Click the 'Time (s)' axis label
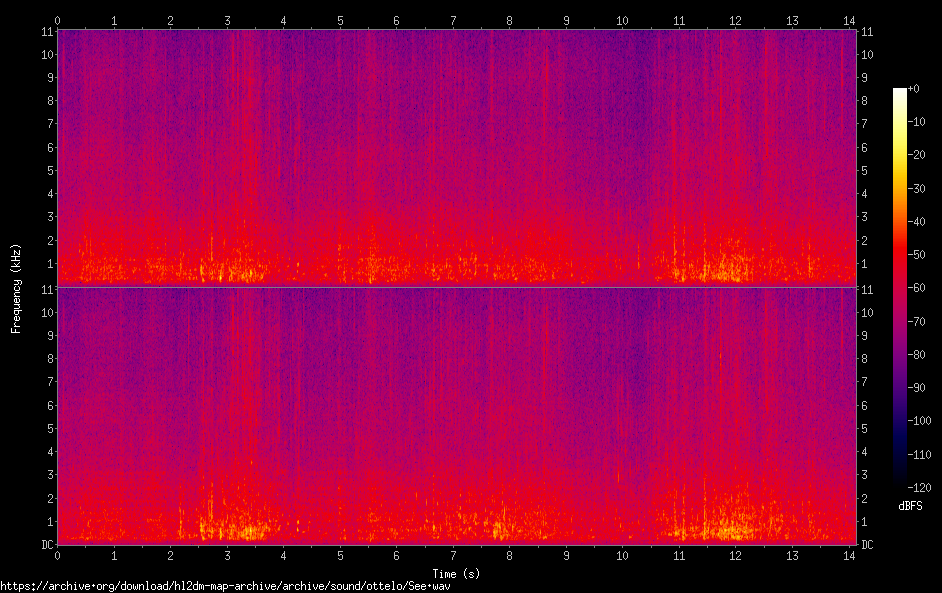The image size is (942, 593). 454,574
